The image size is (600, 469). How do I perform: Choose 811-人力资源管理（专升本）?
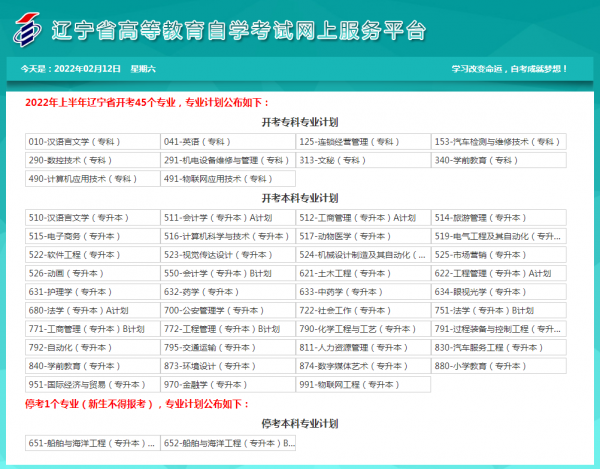click(x=363, y=347)
